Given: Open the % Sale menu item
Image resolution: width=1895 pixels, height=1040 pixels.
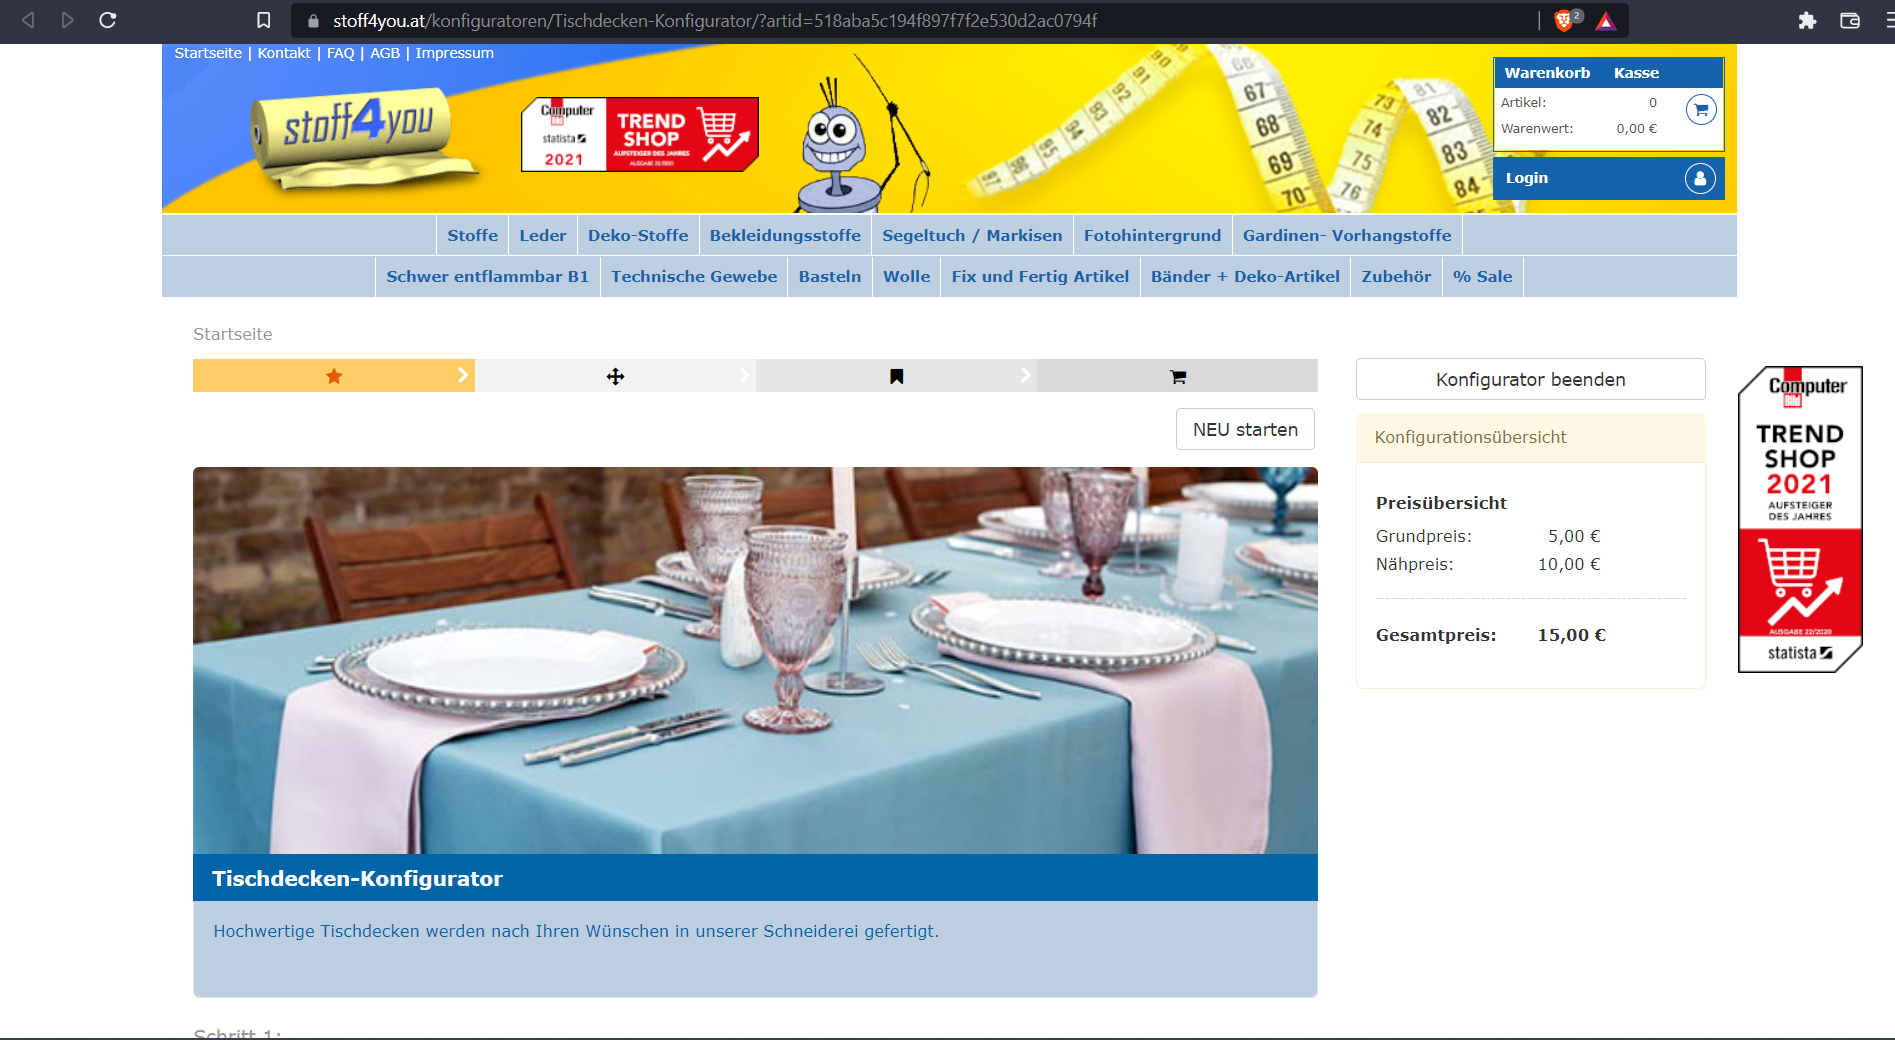Looking at the screenshot, I should coord(1482,276).
